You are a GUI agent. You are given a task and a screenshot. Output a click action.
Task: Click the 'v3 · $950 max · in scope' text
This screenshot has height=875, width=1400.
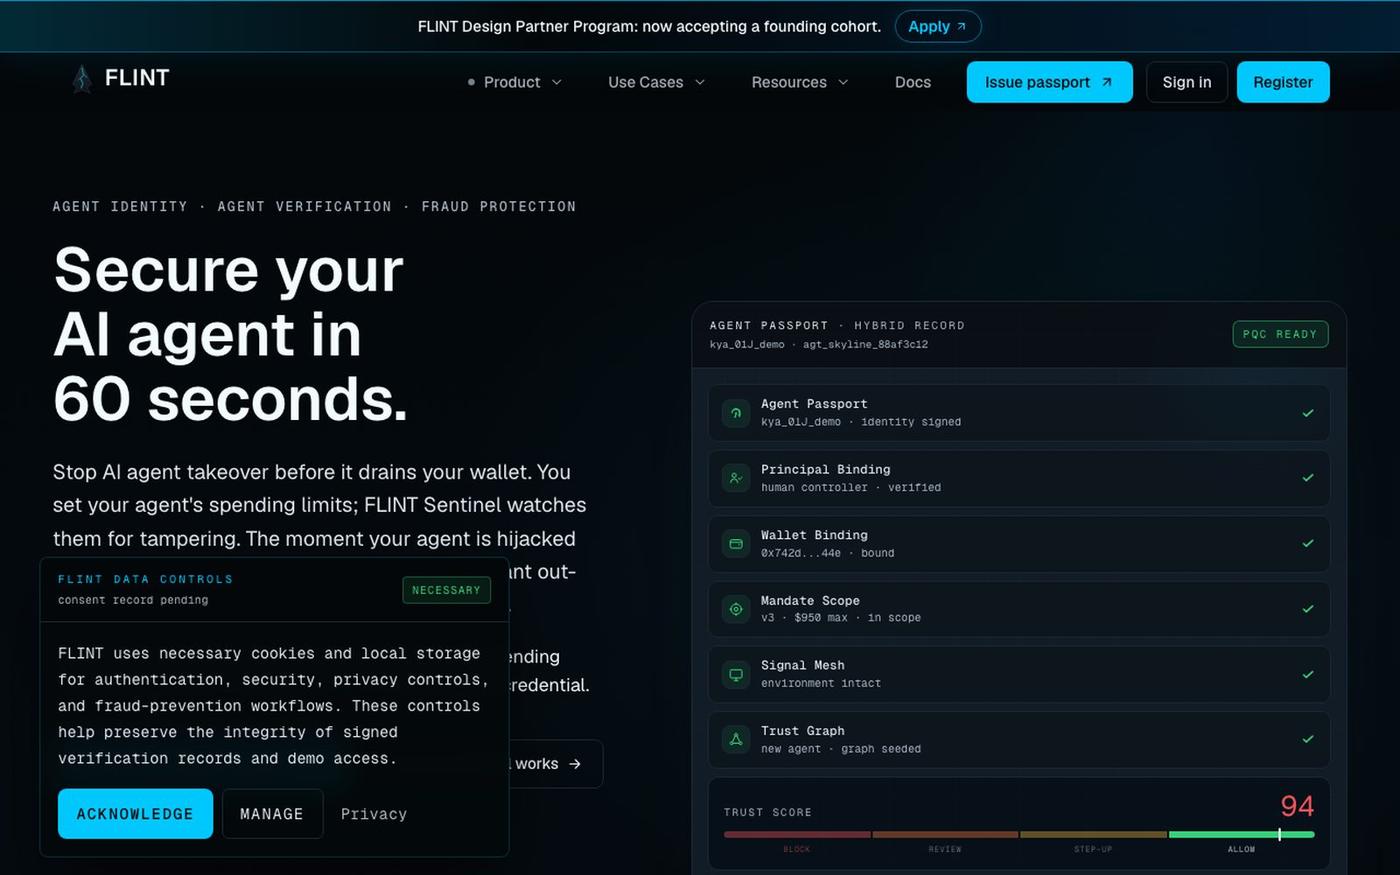click(x=841, y=618)
